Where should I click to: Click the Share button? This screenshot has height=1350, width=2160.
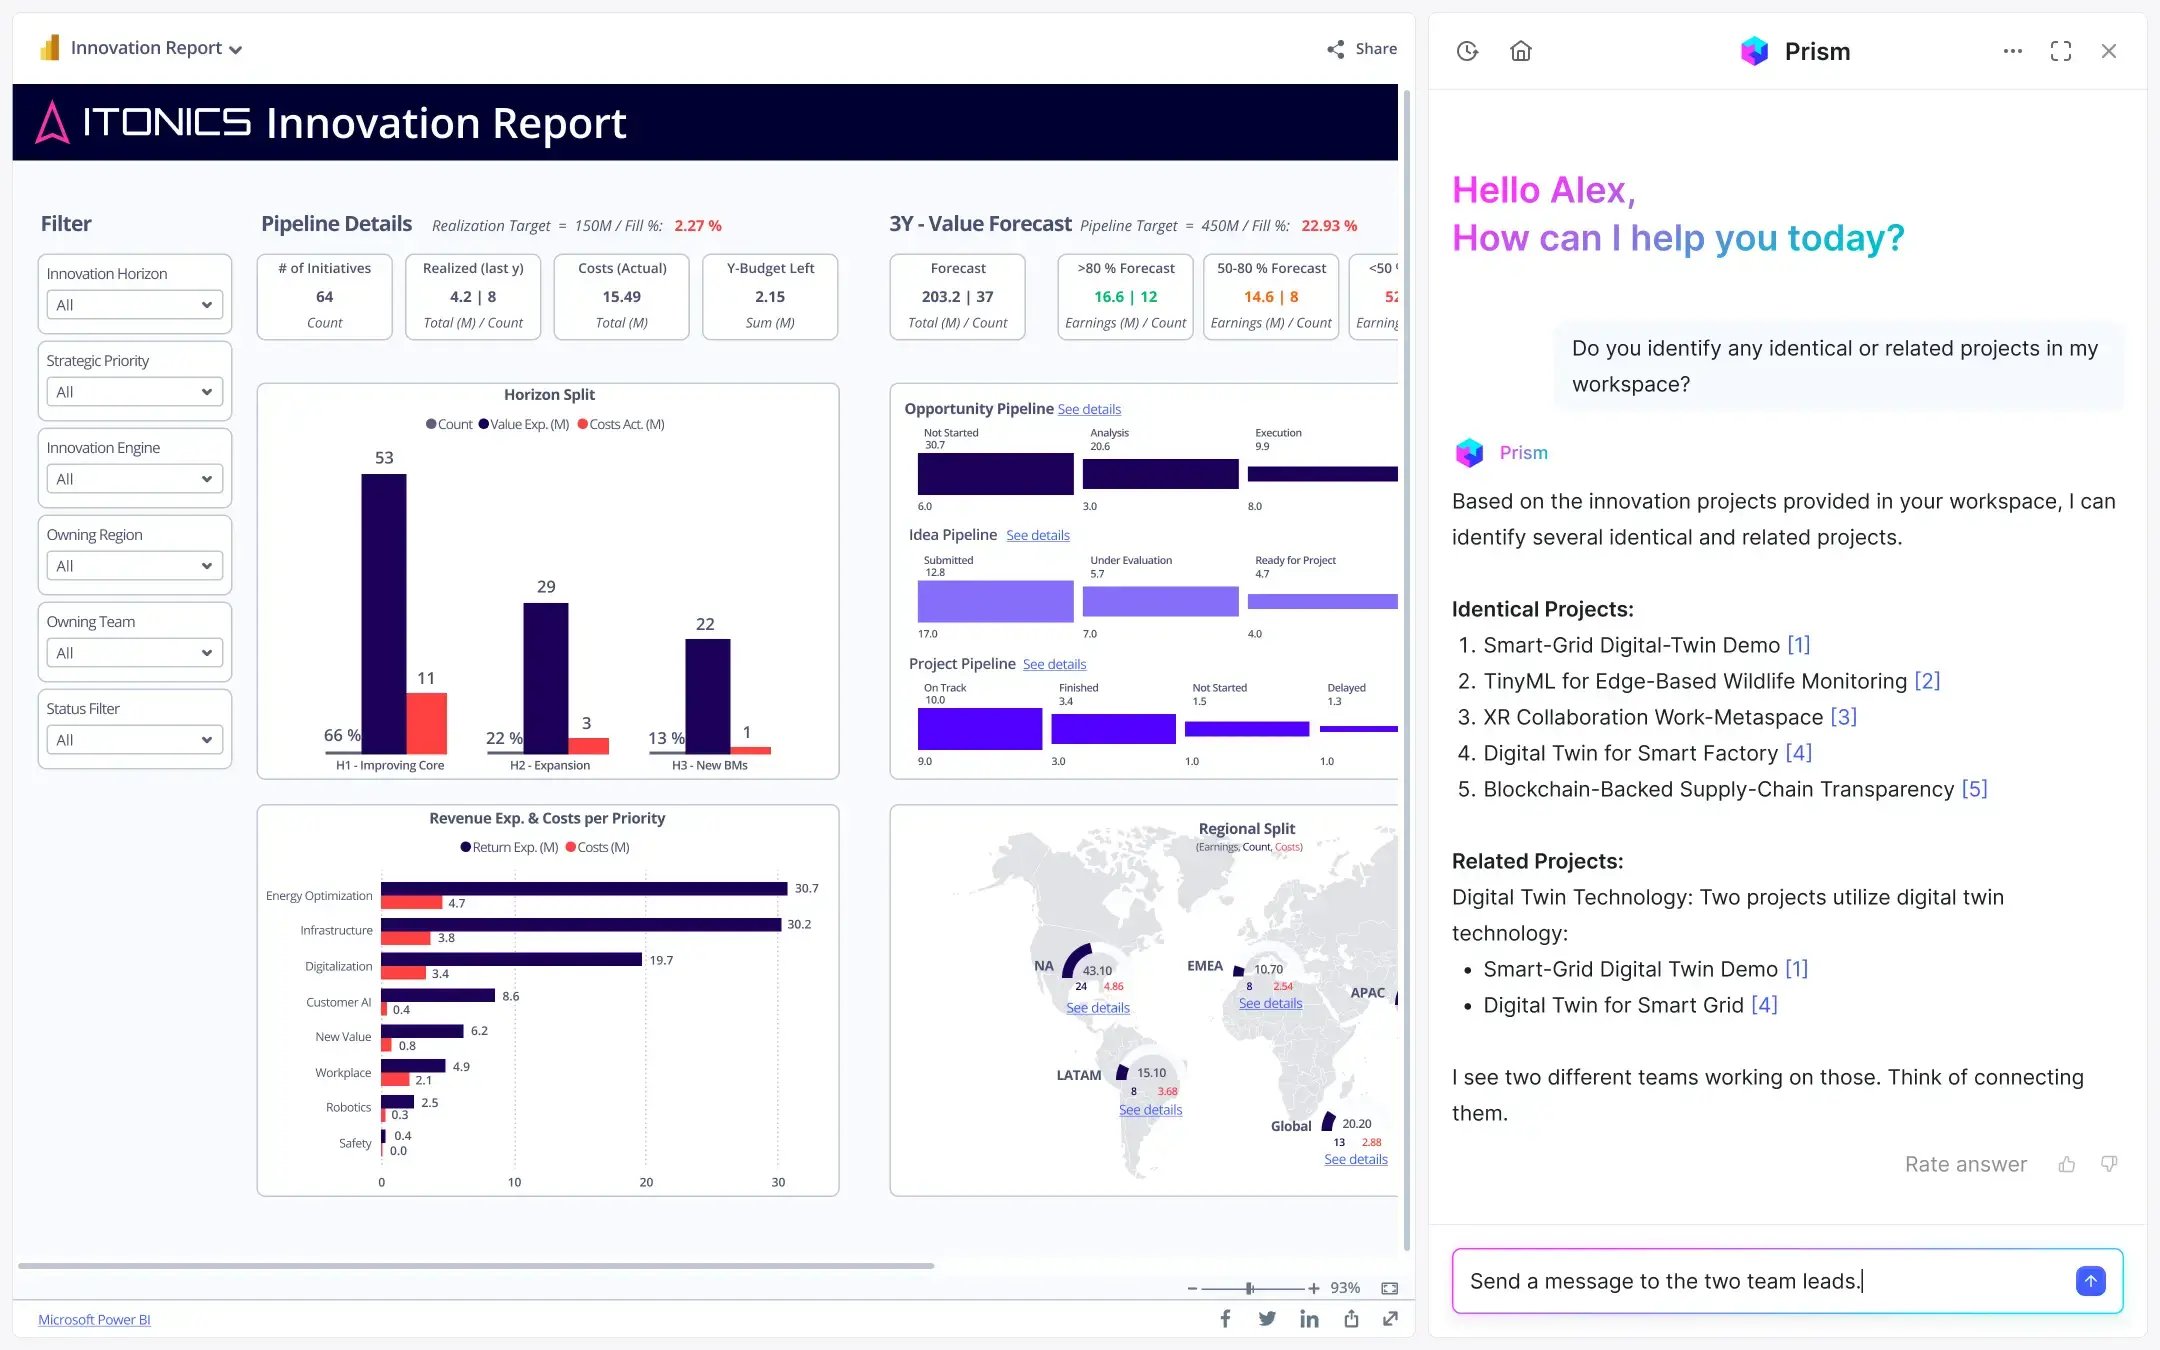(1362, 48)
